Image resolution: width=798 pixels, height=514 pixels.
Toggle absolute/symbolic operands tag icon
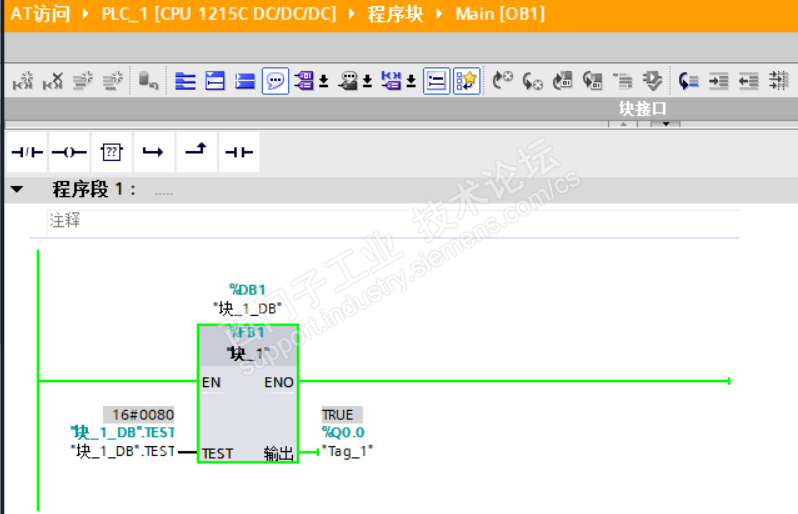(304, 81)
